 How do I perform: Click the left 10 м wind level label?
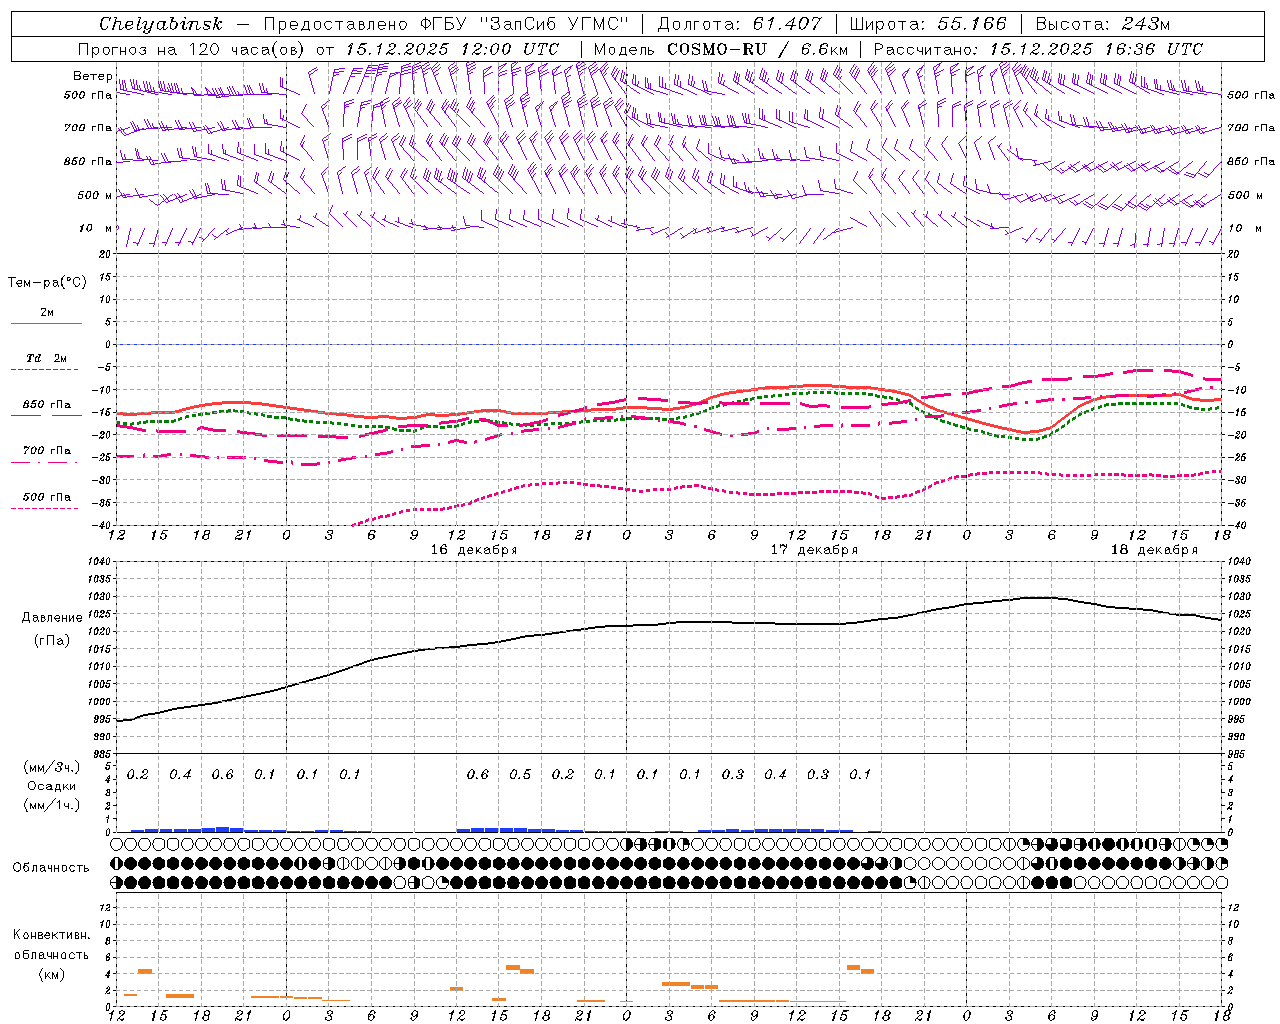click(x=95, y=228)
